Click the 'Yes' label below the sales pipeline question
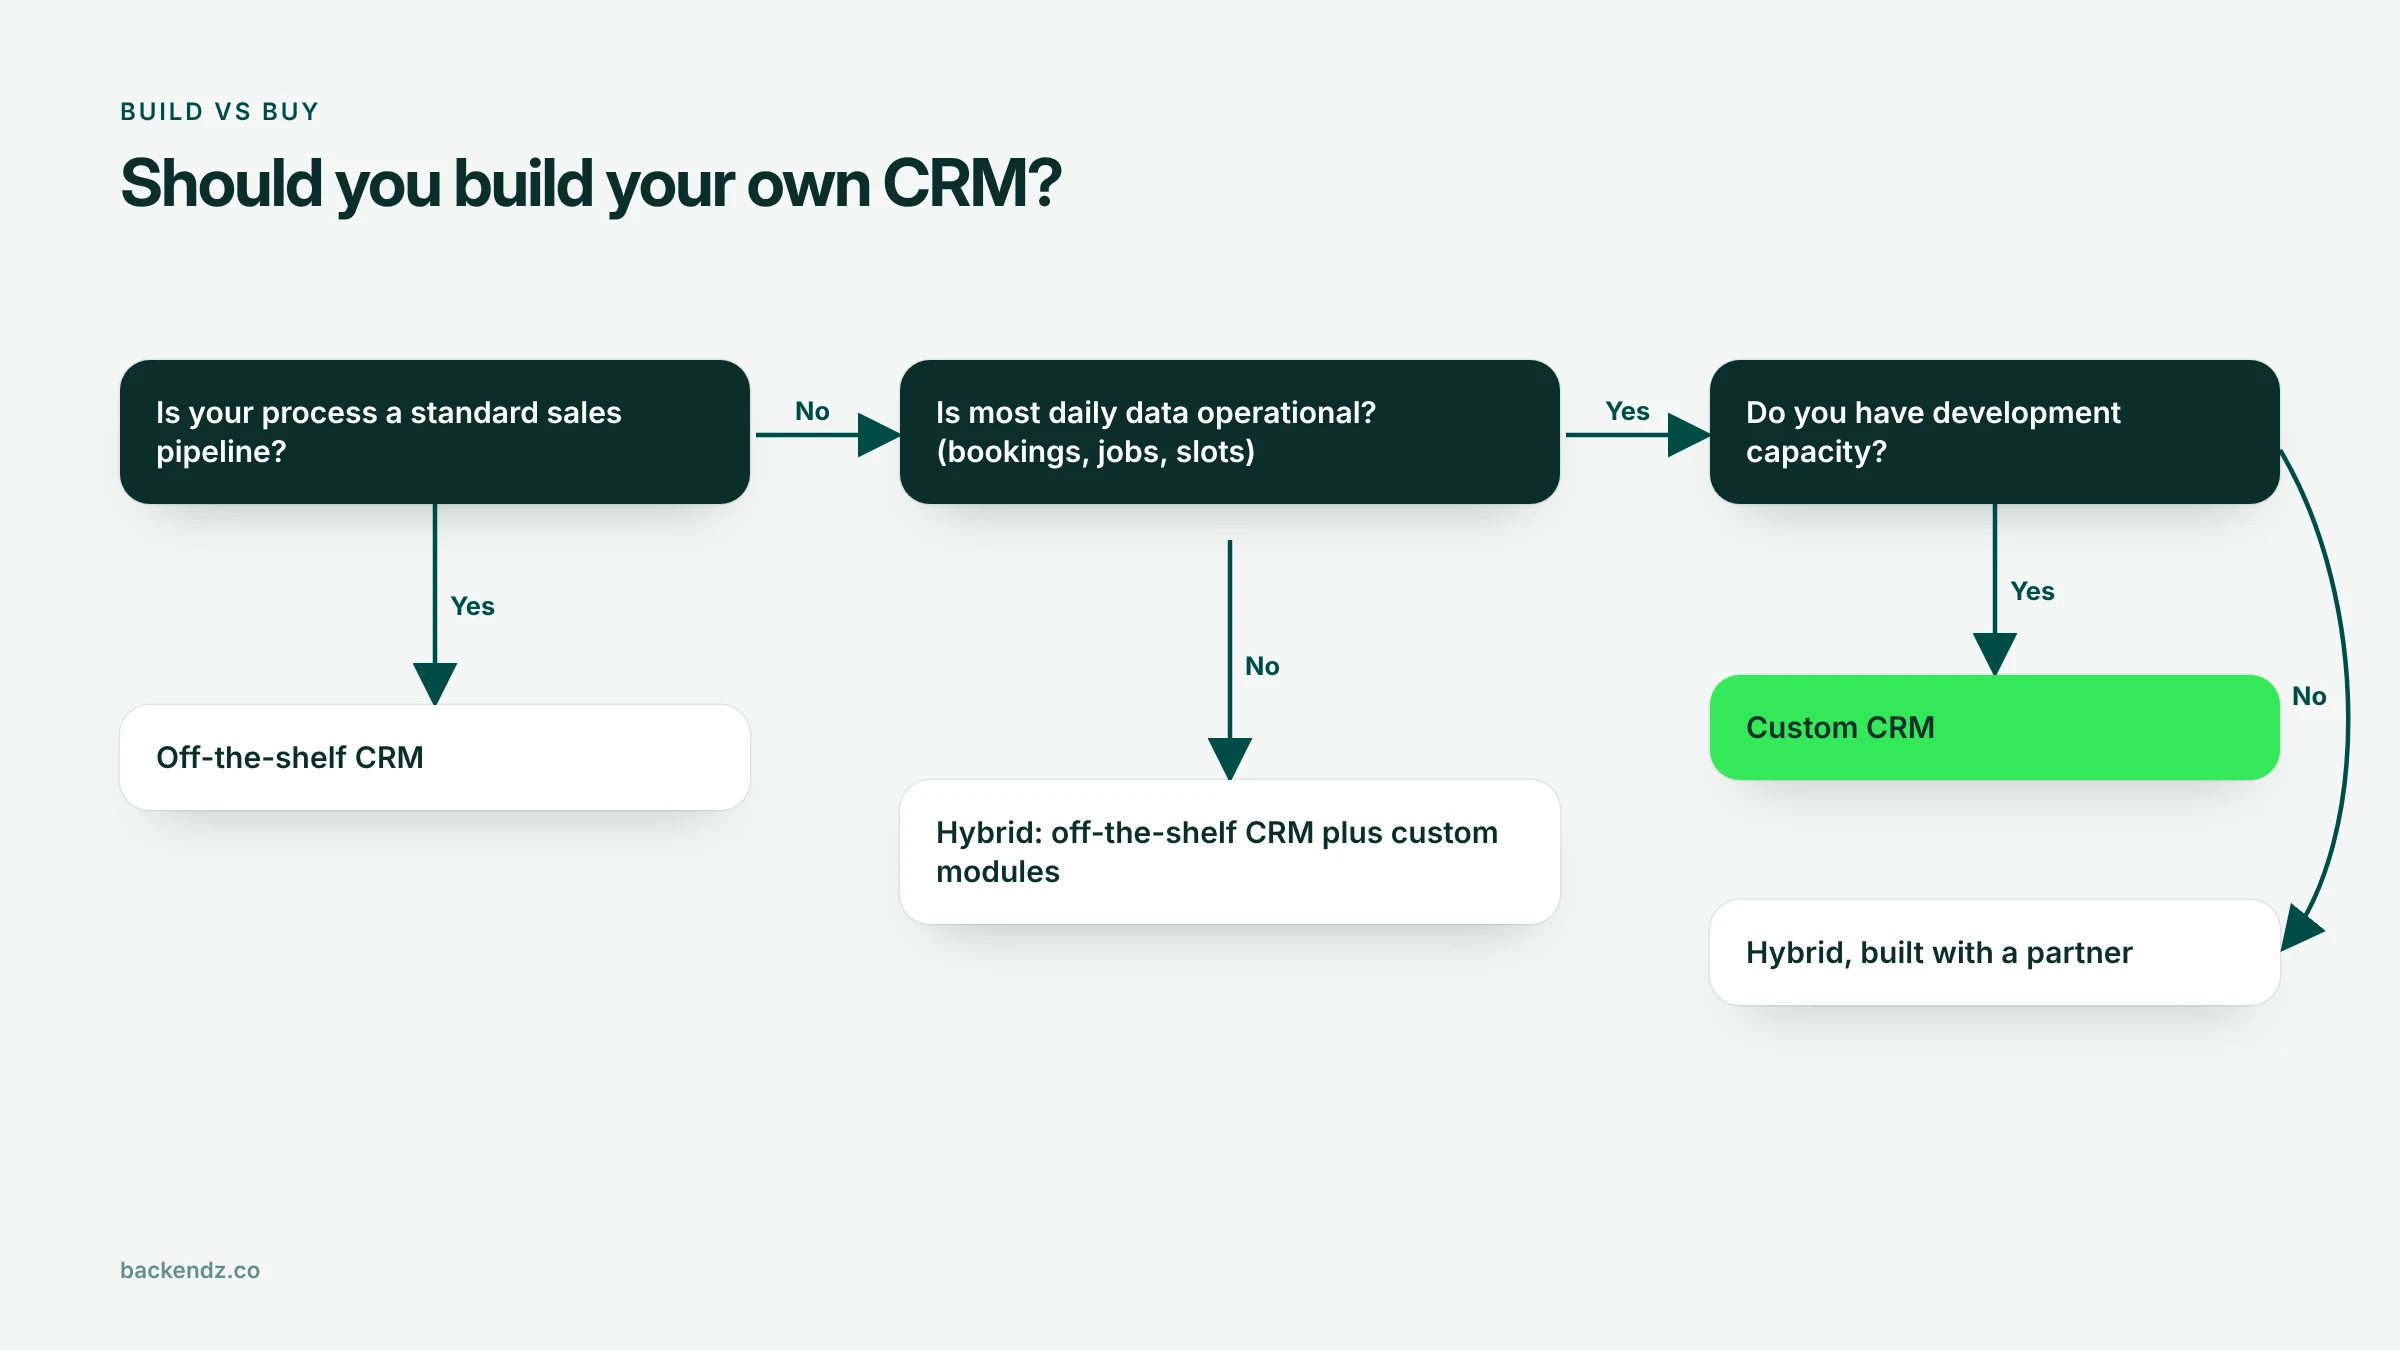The height and width of the screenshot is (1350, 2400). 472,606
